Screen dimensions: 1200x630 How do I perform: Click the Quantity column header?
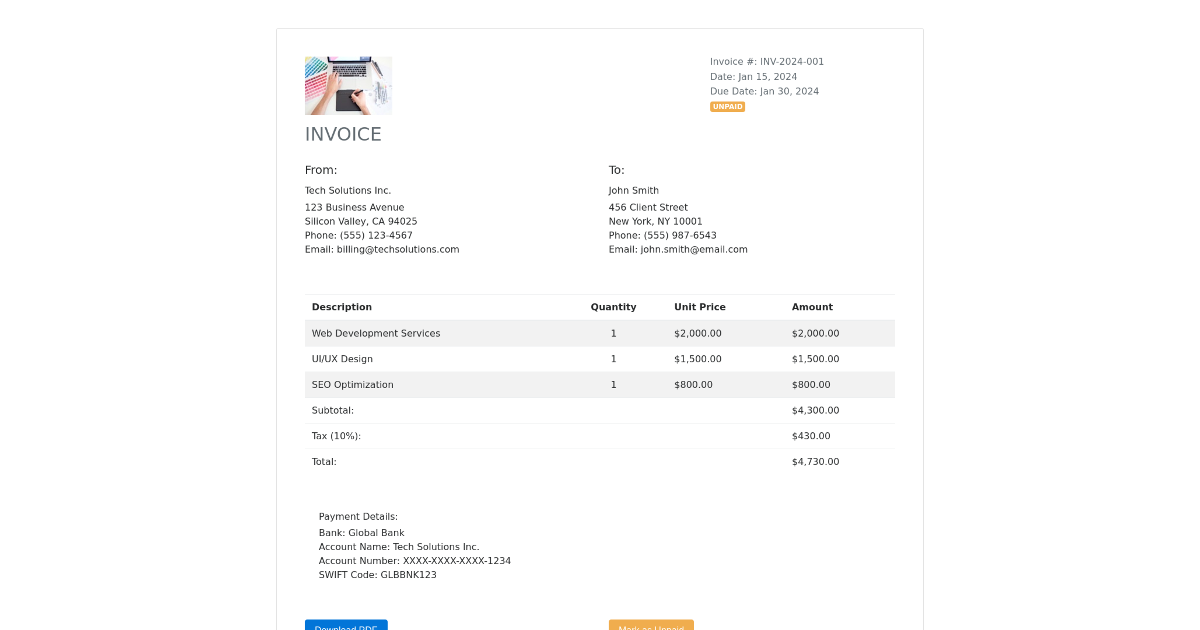(613, 307)
